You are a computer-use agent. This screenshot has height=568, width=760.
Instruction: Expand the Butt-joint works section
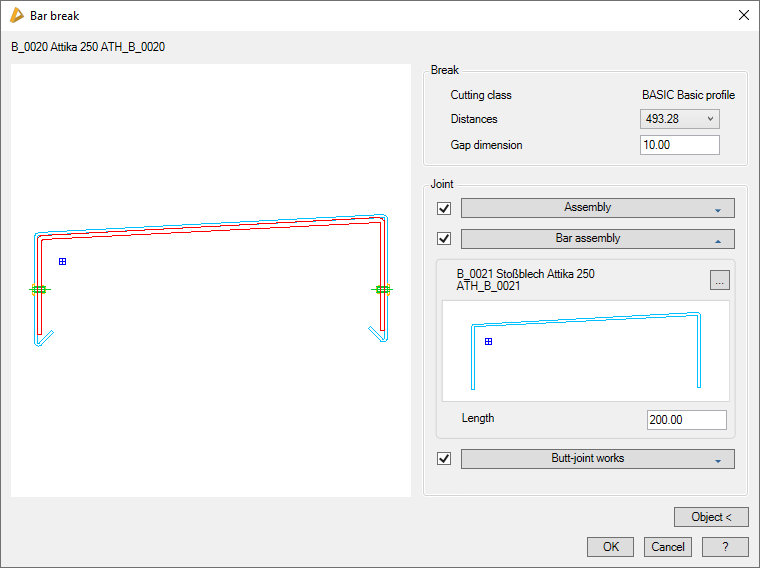(597, 459)
